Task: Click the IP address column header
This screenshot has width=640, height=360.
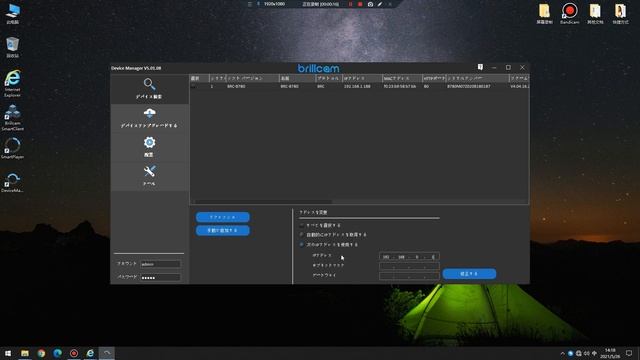Action: (x=362, y=78)
